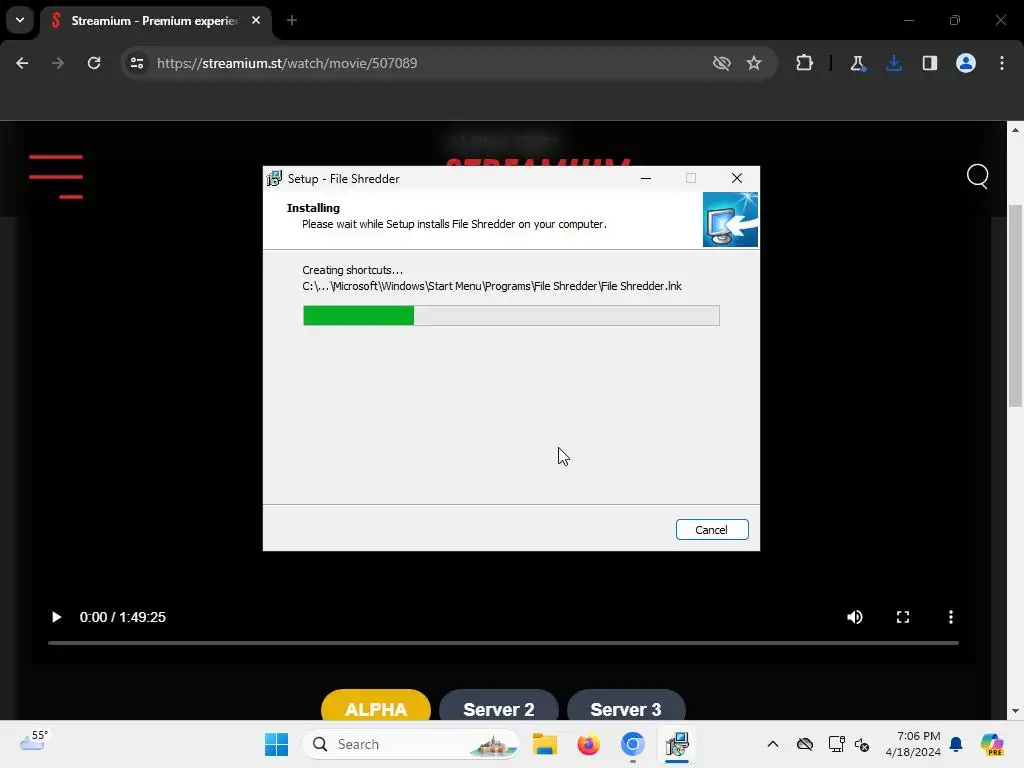1024x768 pixels.
Task: Click the page scrollbar down arrow
Action: pos(1016,711)
